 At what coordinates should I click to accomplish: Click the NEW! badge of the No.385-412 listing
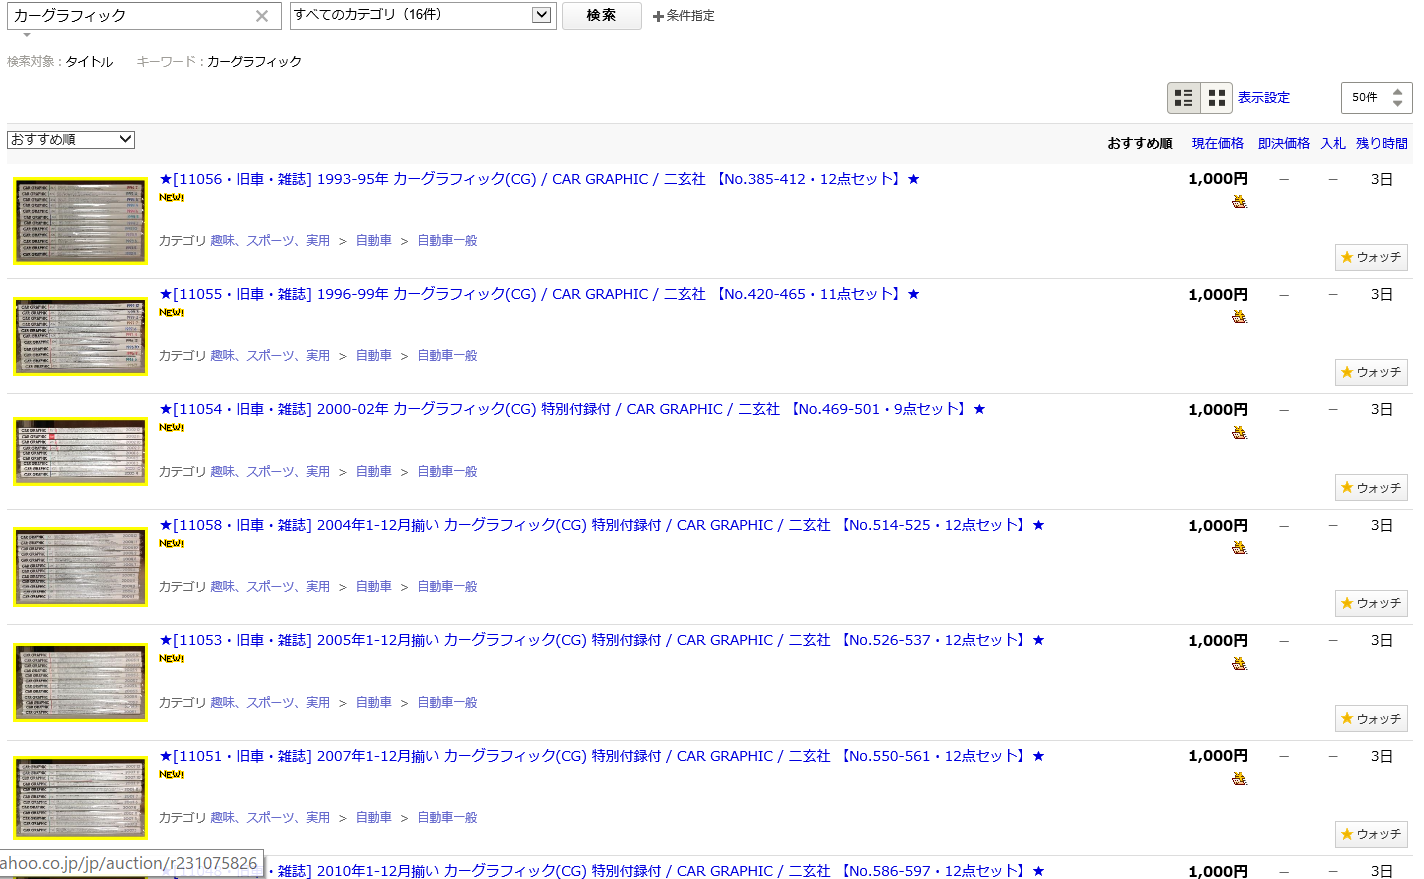coord(172,198)
